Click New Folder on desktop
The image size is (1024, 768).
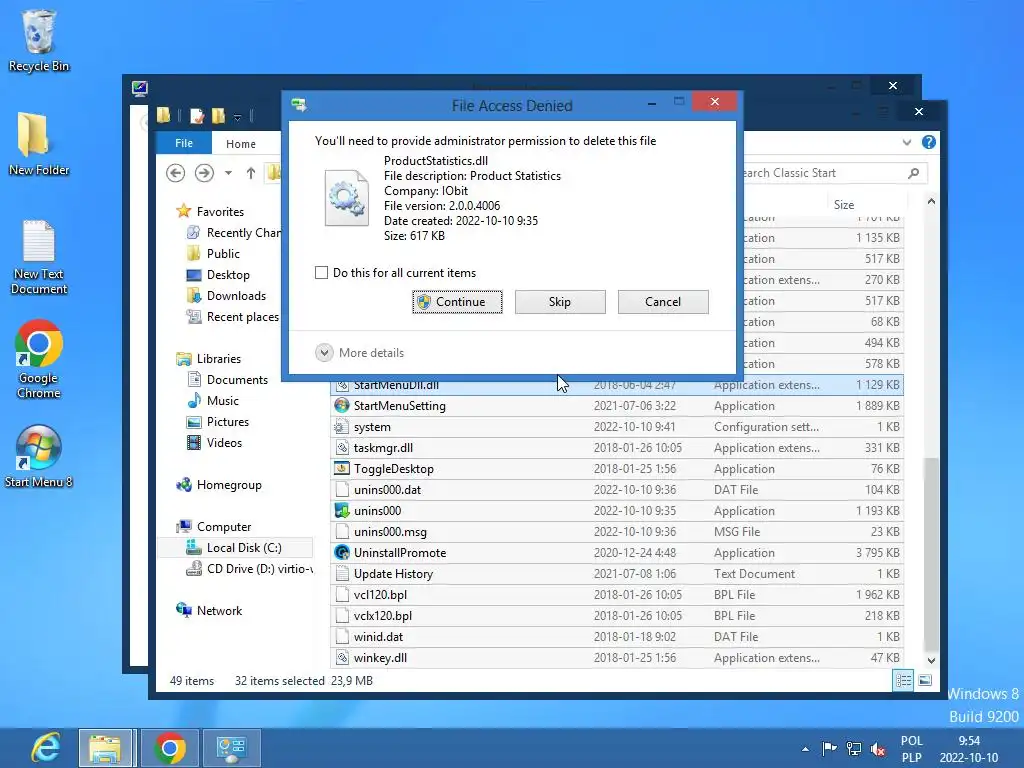[39, 144]
